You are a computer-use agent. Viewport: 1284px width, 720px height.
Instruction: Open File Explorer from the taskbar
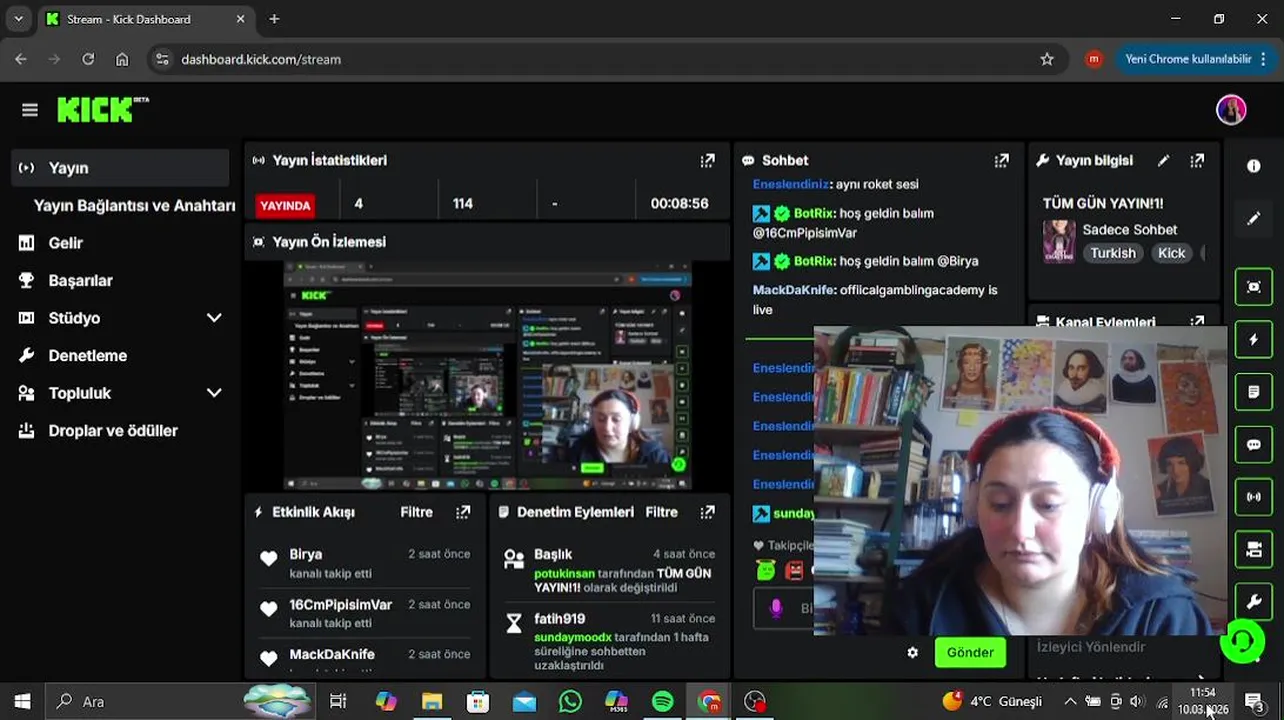(x=432, y=702)
